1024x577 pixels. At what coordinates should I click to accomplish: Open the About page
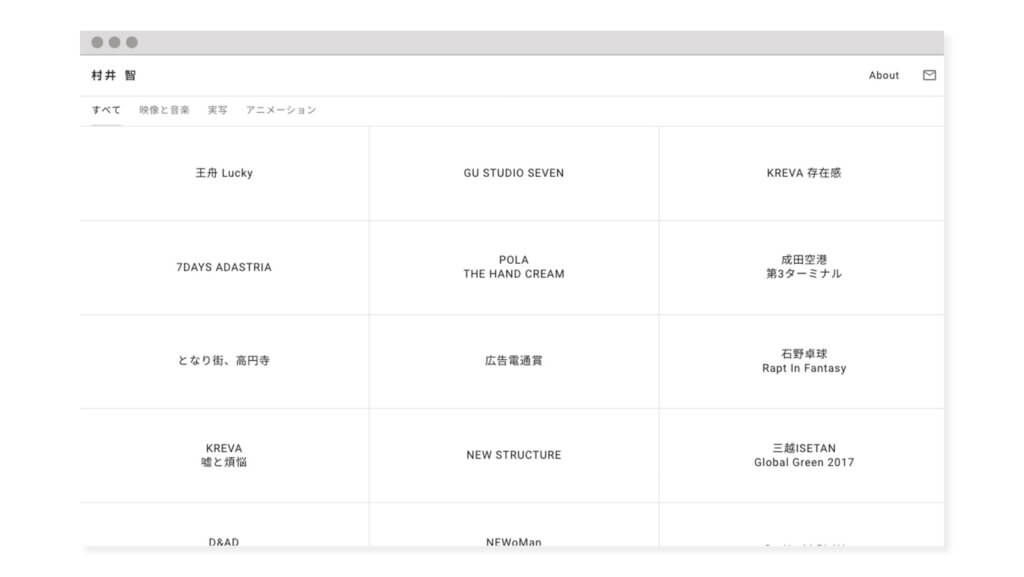[884, 75]
